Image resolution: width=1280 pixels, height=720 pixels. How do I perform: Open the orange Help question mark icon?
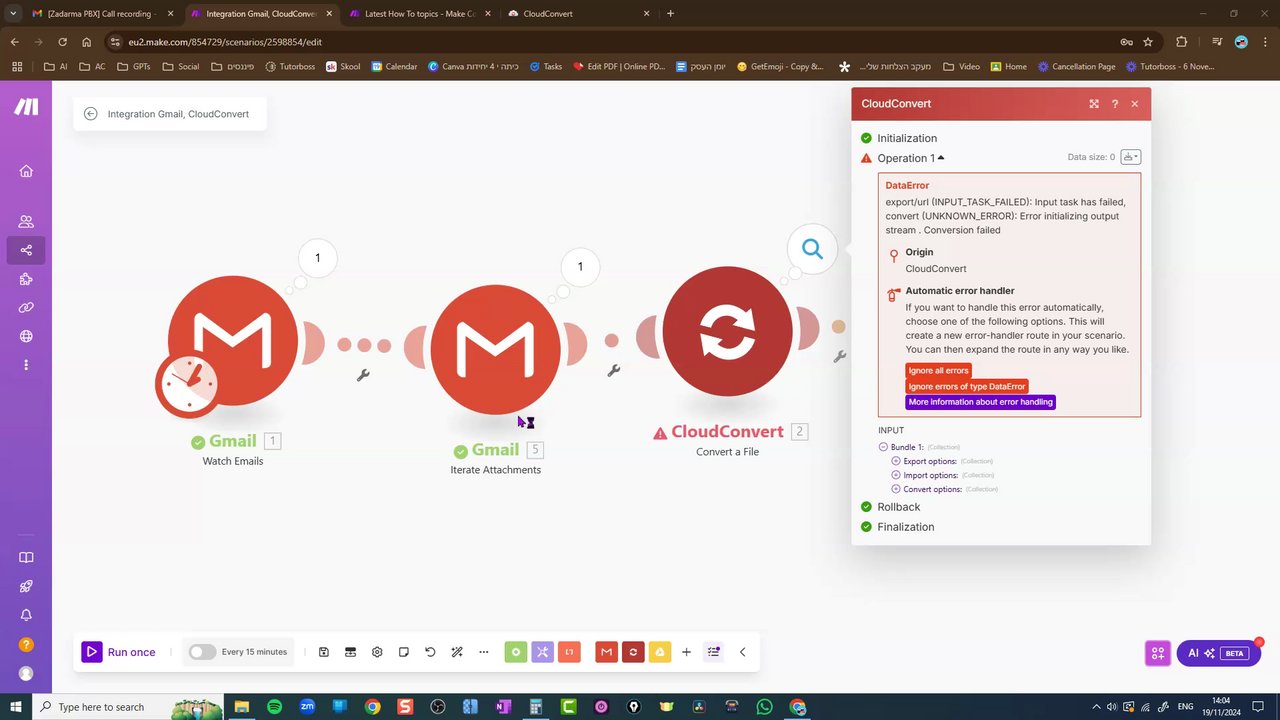[26, 645]
